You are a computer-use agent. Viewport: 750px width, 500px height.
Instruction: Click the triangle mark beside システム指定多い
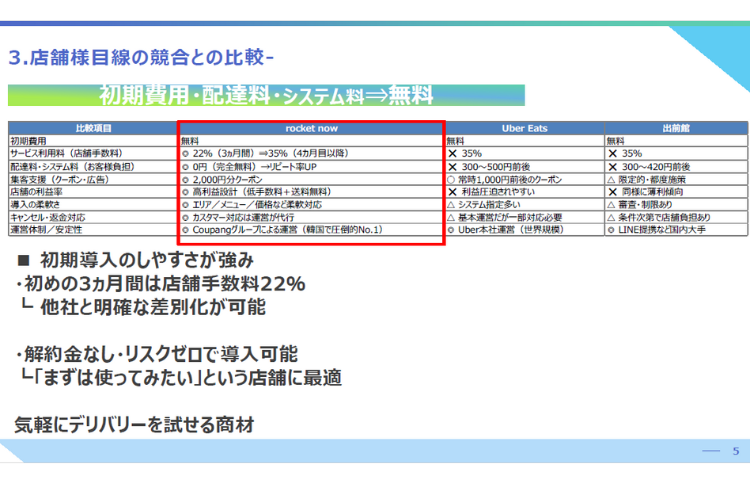[x=451, y=204]
